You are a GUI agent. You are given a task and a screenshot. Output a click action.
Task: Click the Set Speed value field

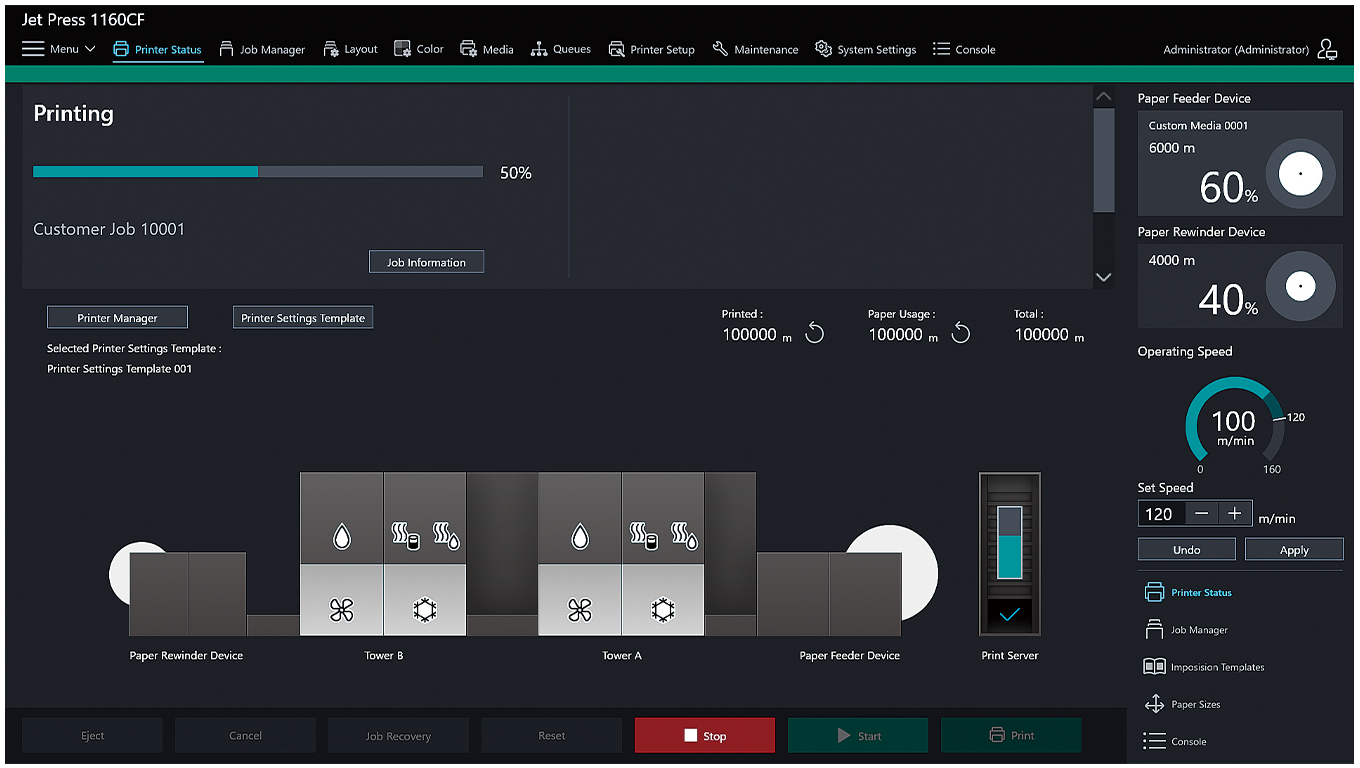click(x=1162, y=514)
